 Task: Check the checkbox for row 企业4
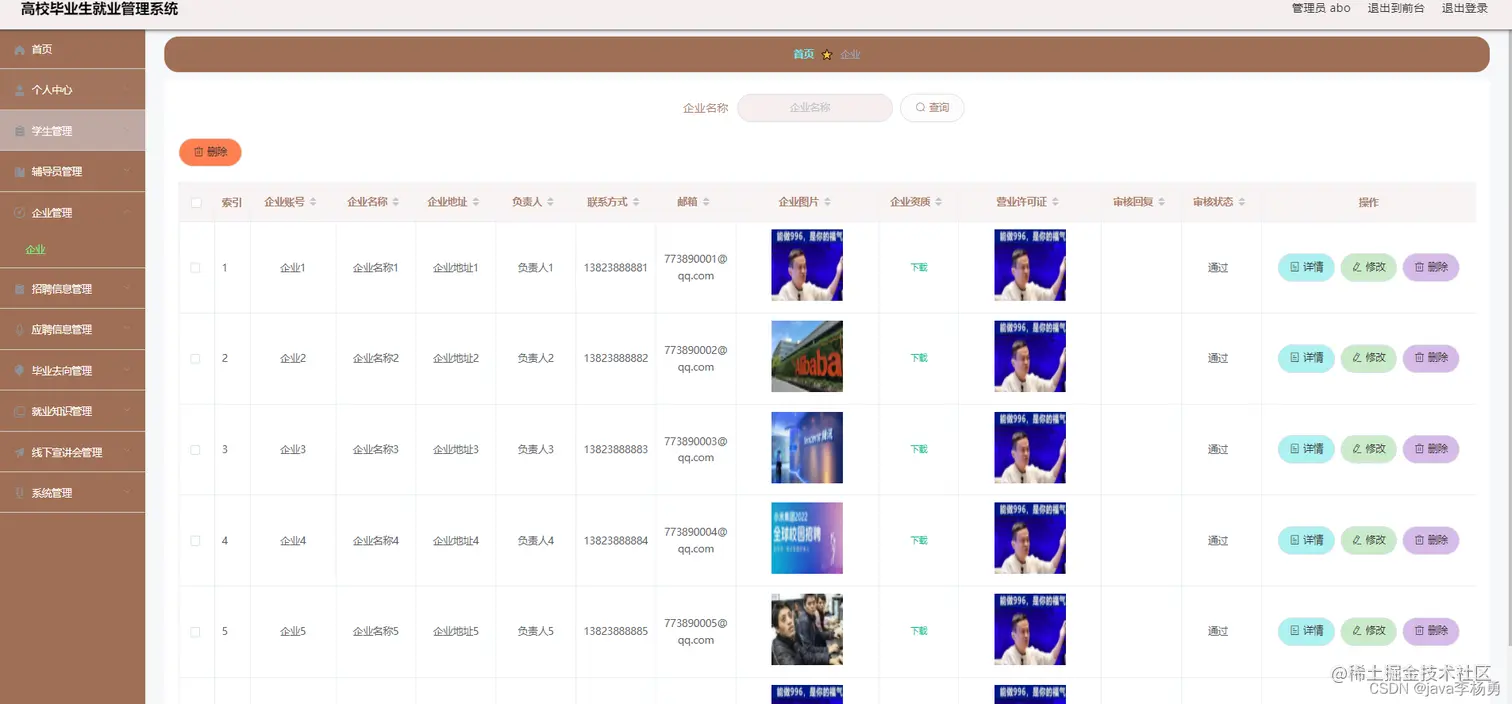pyautogui.click(x=195, y=541)
